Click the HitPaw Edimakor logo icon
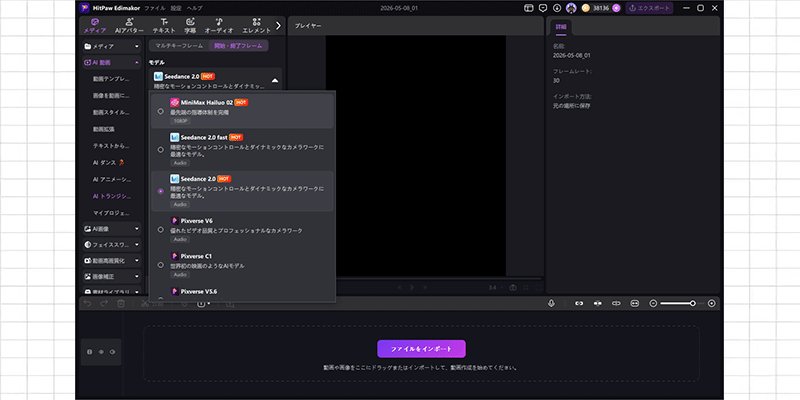800x400 pixels. pyautogui.click(x=84, y=8)
